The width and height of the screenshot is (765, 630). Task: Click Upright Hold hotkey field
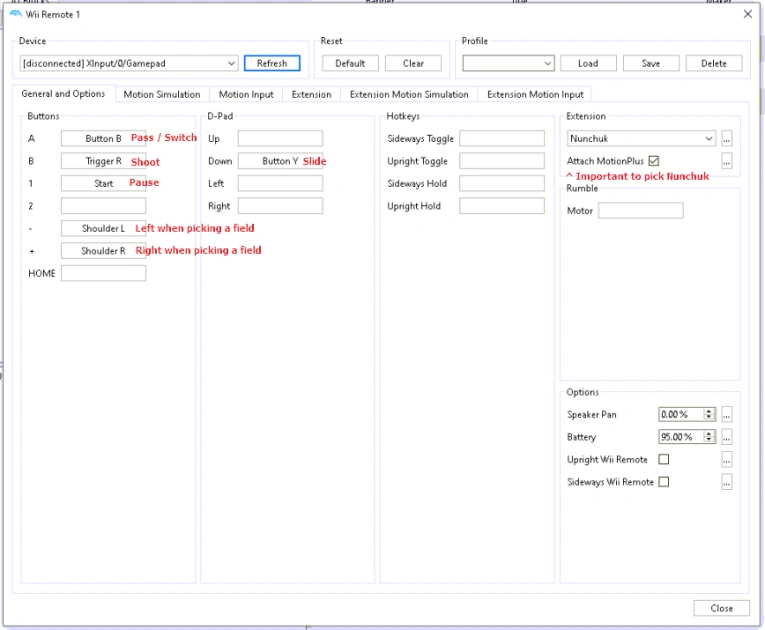point(502,206)
